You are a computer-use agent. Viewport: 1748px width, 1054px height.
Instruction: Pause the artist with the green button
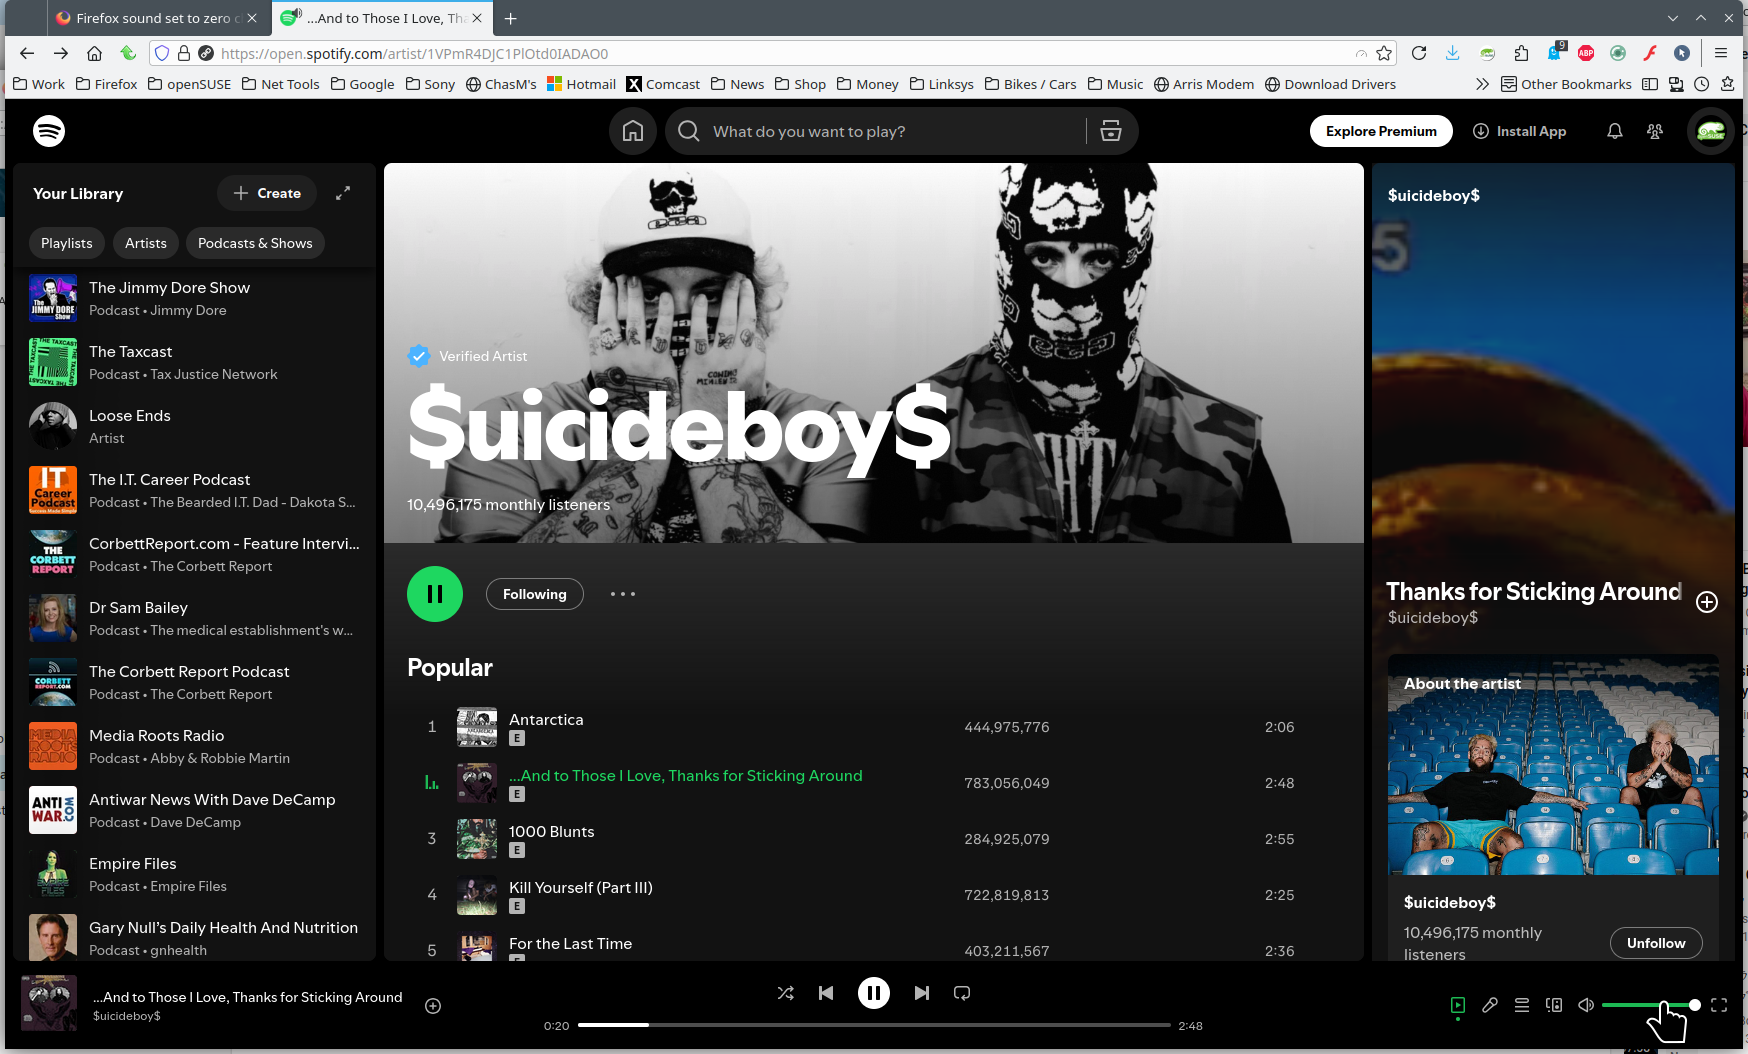pos(435,594)
